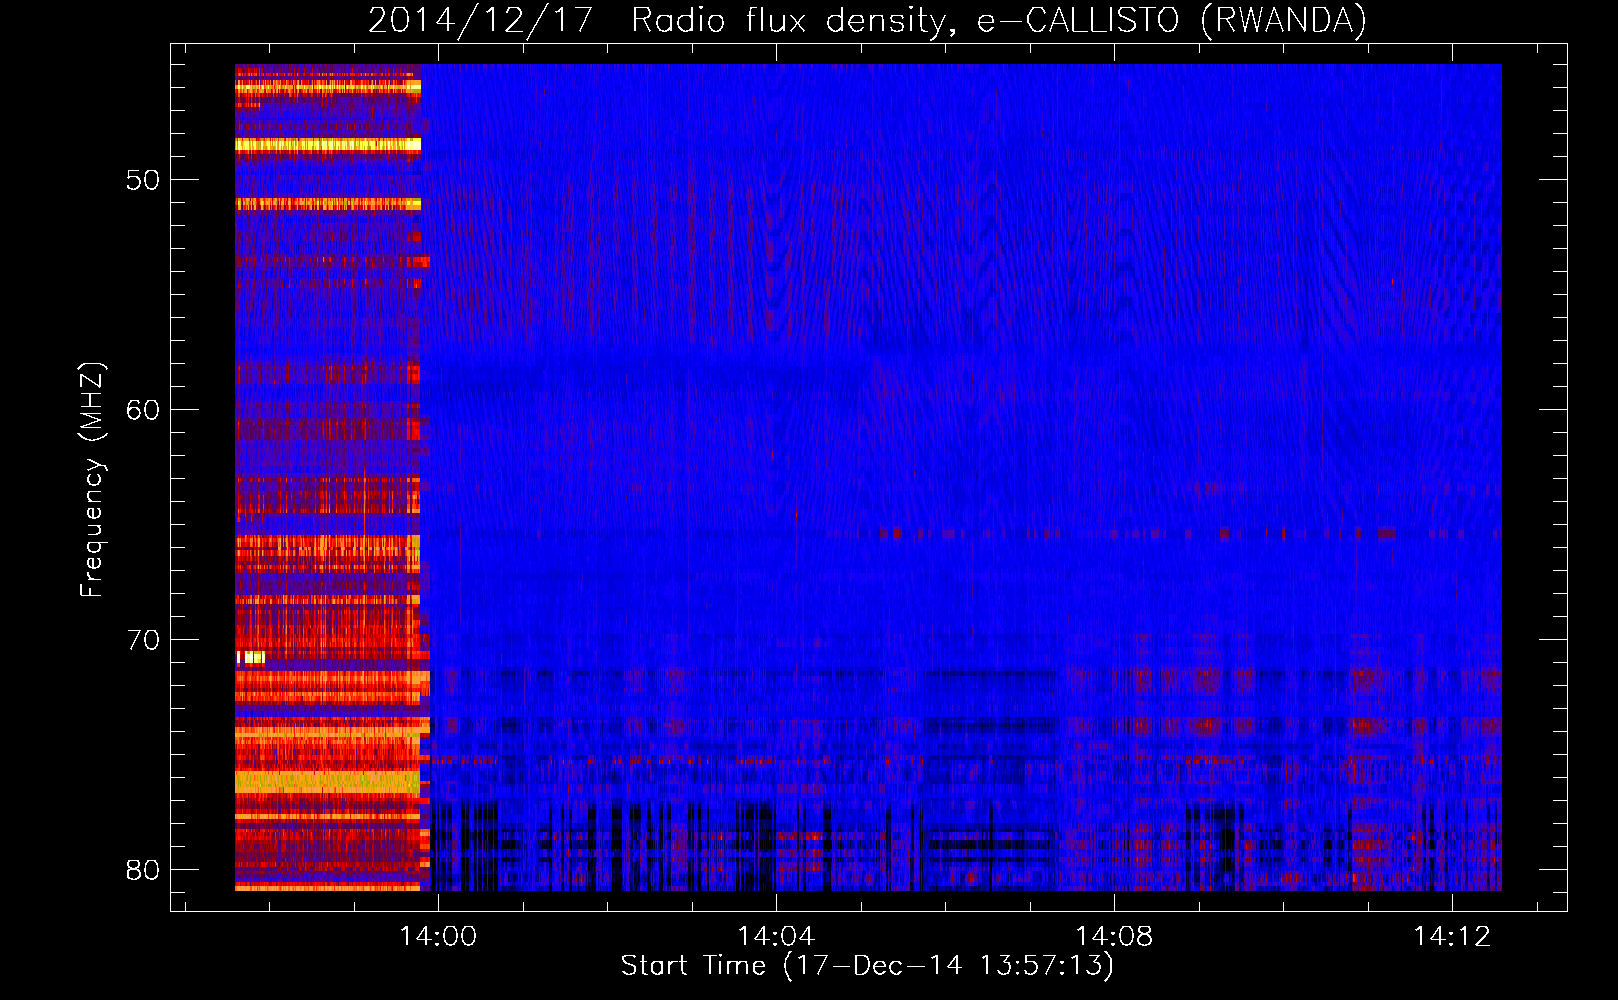Image resolution: width=1618 pixels, height=1000 pixels.
Task: Click the date '2014/12/17' in title
Action: pyautogui.click(x=481, y=20)
